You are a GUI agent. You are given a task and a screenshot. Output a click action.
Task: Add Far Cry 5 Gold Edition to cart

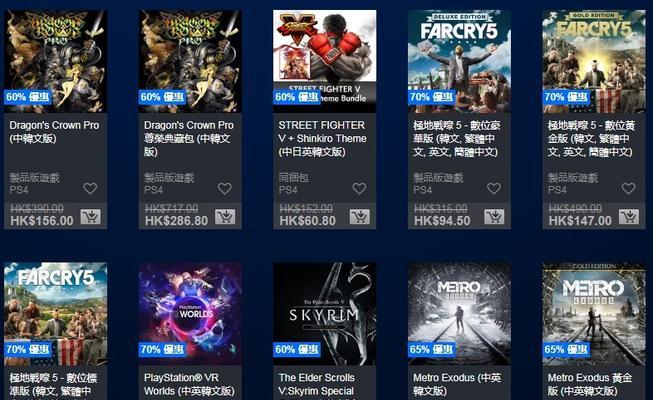(x=628, y=217)
